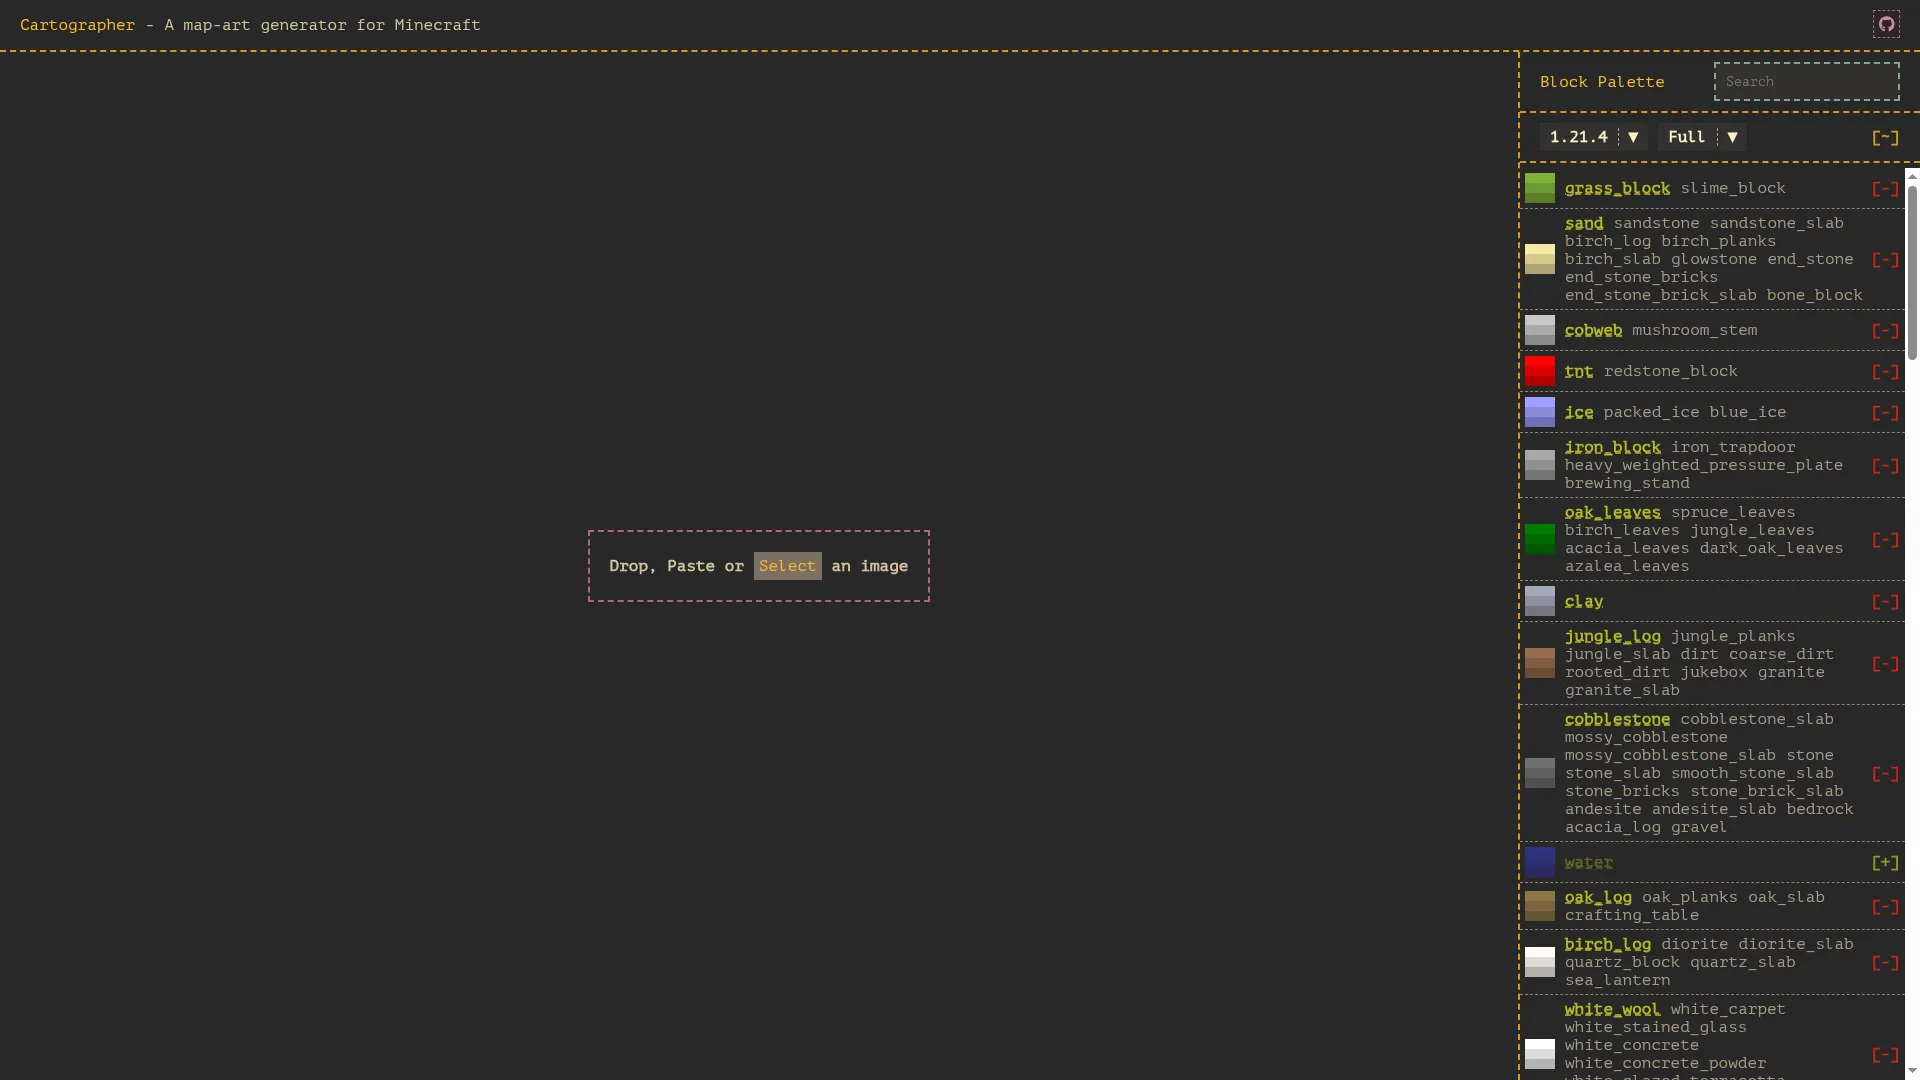Click the sand color swatch

1540,259
